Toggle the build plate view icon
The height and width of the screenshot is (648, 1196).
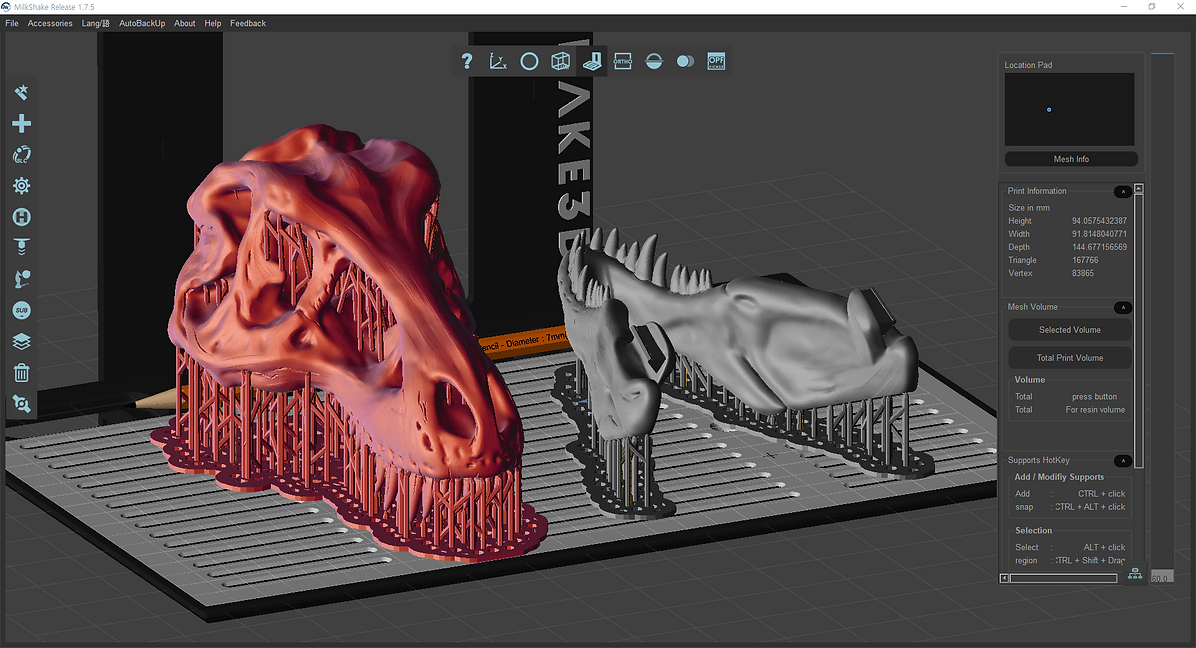592,61
